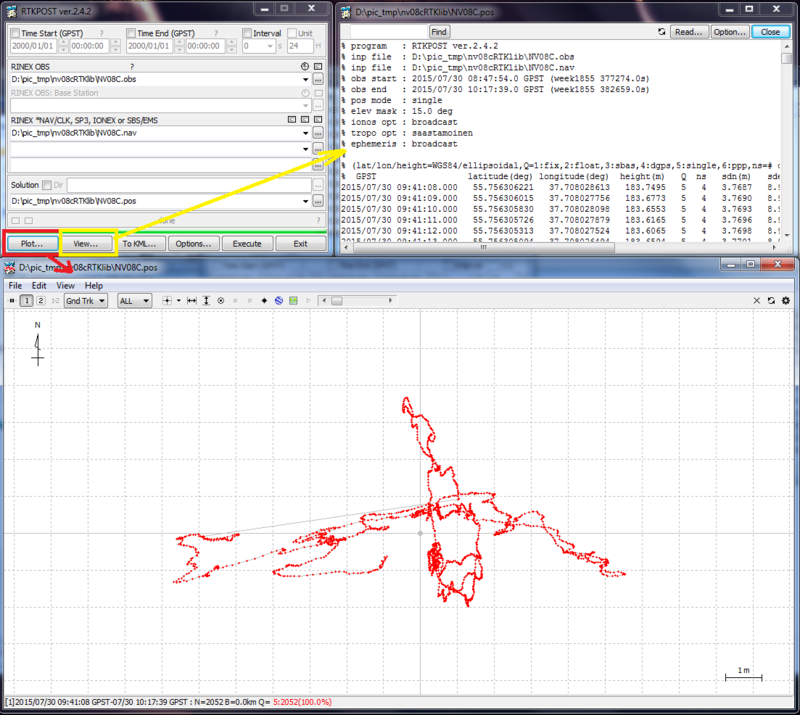800x715 pixels.
Task: Enable the Time Start (GPST) checkbox
Action: click(13, 33)
